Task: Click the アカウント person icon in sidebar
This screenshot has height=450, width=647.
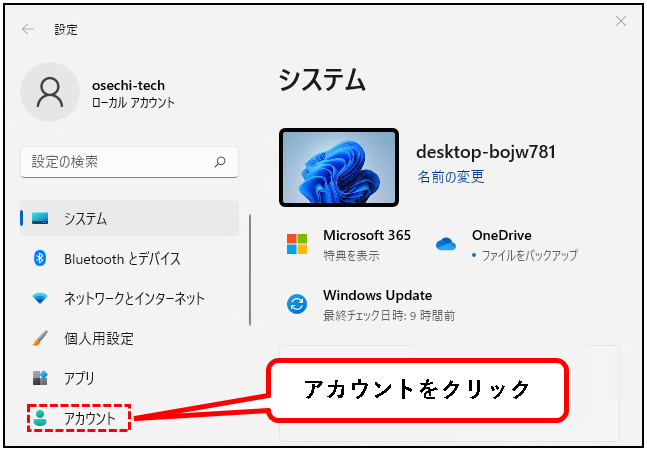Action: (40, 418)
